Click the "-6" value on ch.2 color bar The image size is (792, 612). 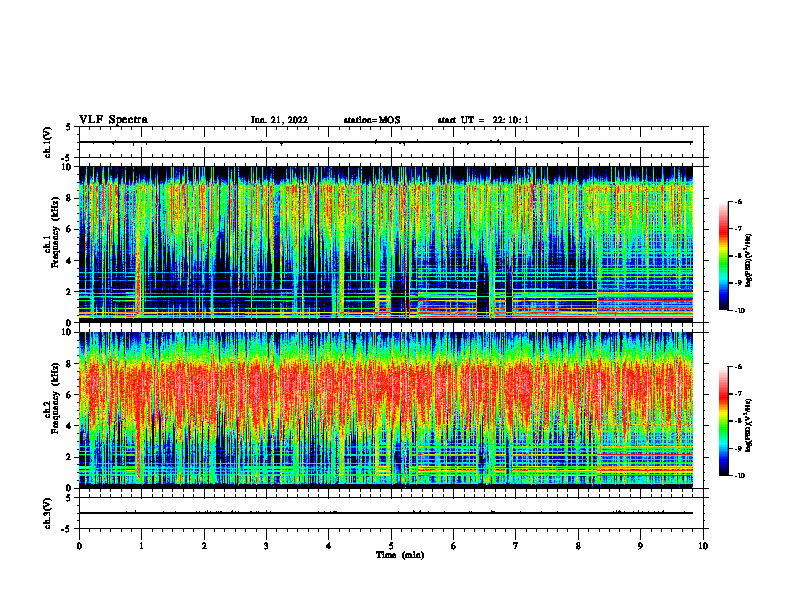point(739,367)
